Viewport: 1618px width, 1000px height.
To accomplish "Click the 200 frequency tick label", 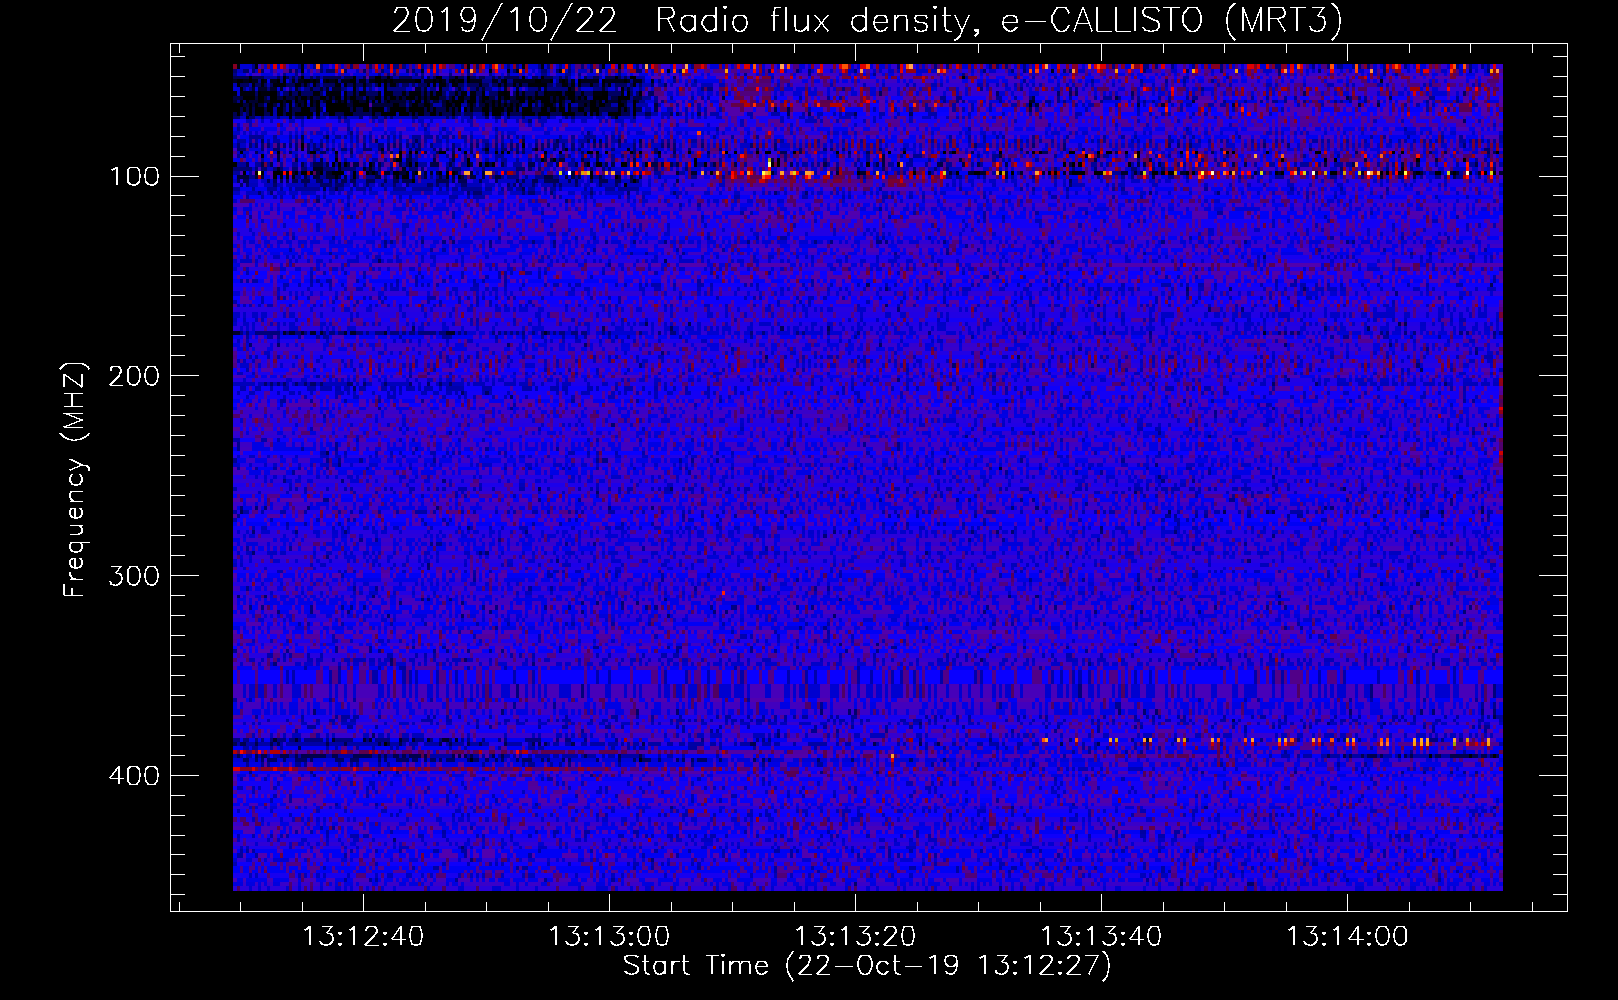I will (x=135, y=376).
